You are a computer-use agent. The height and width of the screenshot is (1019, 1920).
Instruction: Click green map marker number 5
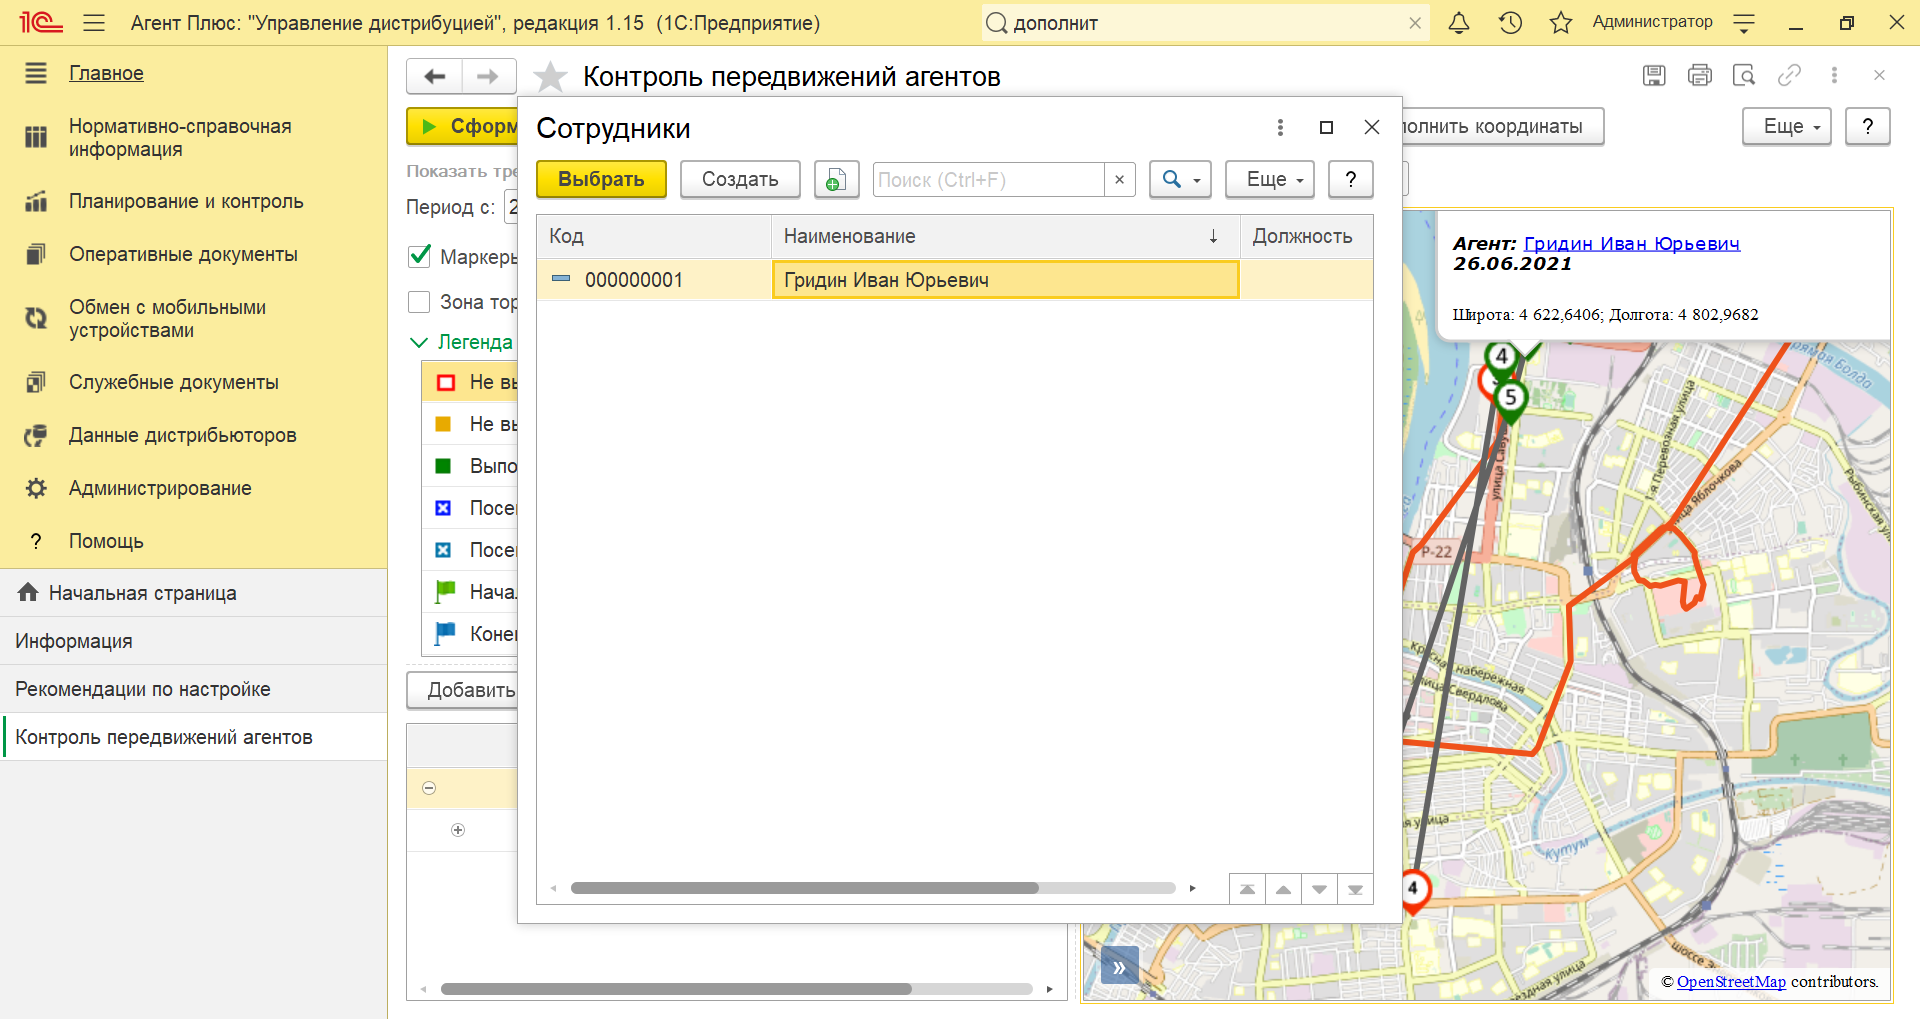pyautogui.click(x=1510, y=400)
